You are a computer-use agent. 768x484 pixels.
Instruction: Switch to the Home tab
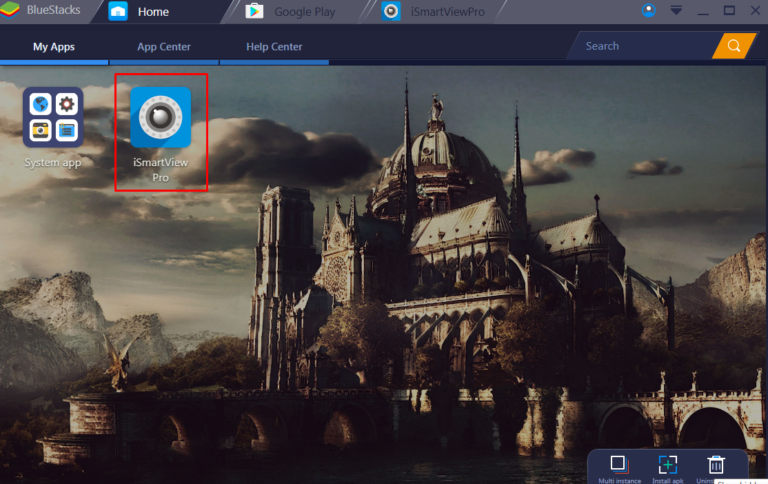coord(153,12)
